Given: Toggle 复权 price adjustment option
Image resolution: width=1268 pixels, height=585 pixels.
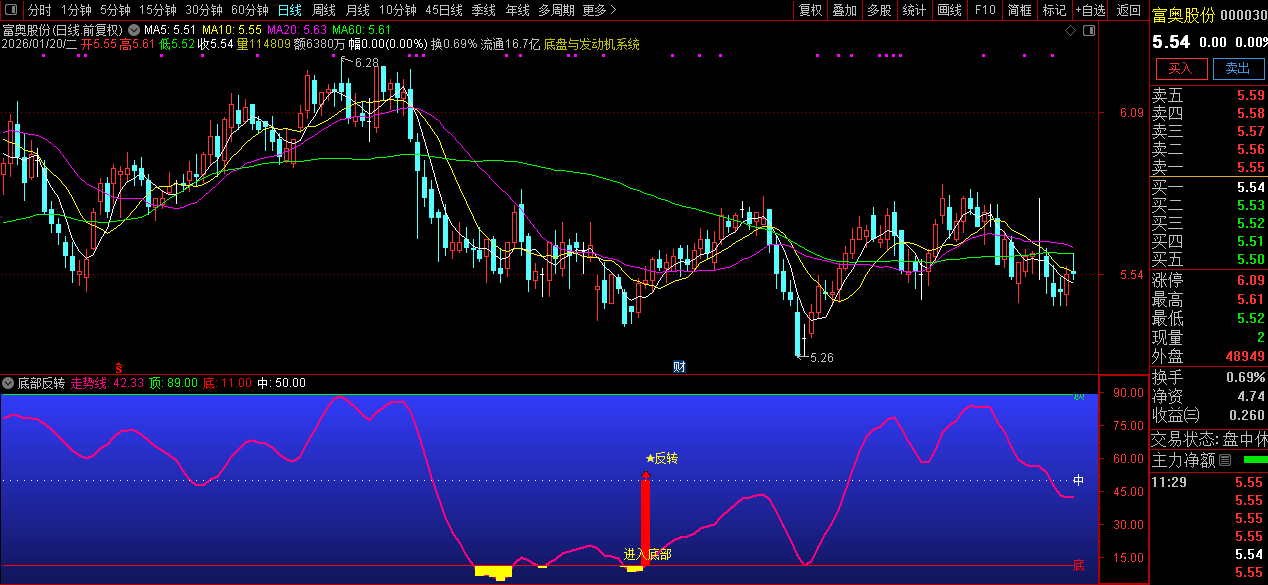Looking at the screenshot, I should (810, 10).
